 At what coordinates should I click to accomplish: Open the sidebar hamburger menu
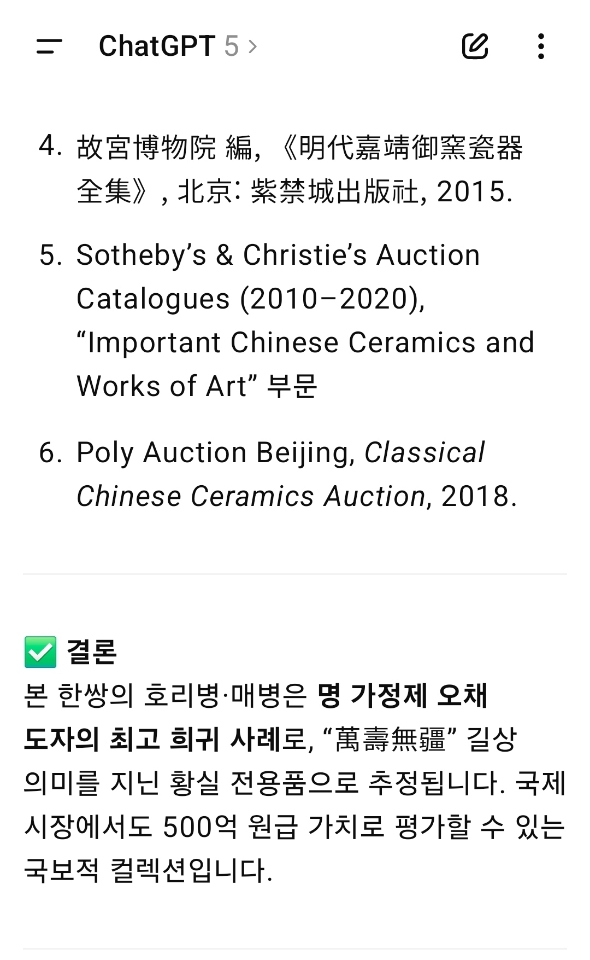[49, 46]
